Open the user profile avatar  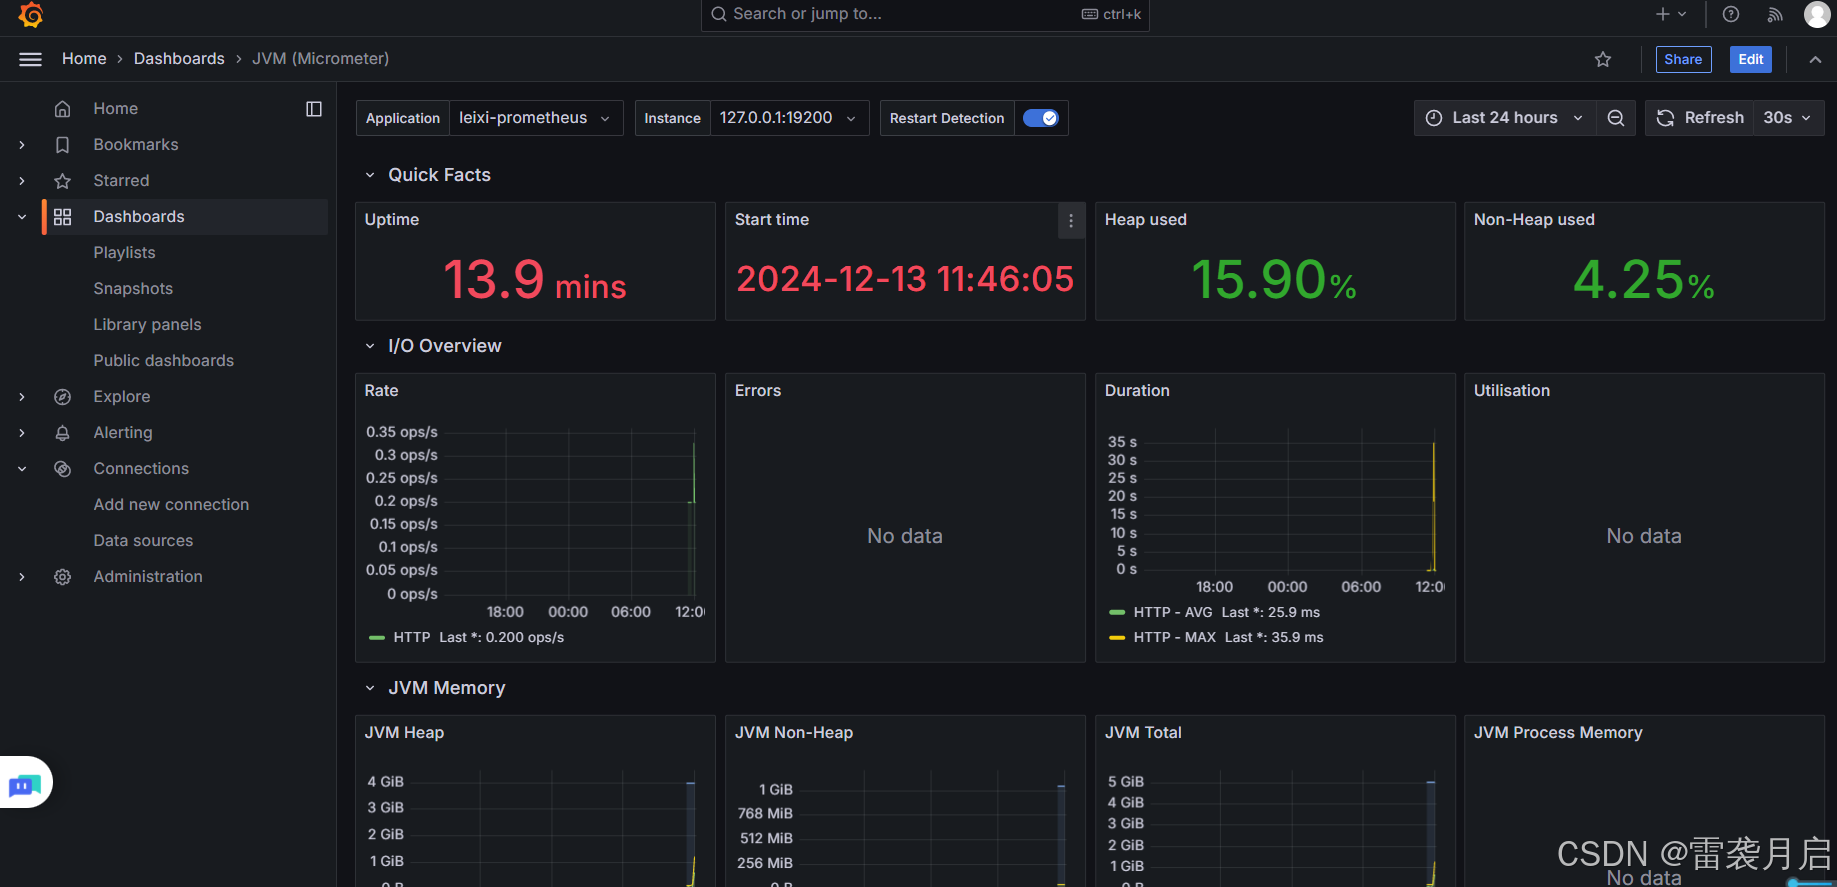(1817, 14)
